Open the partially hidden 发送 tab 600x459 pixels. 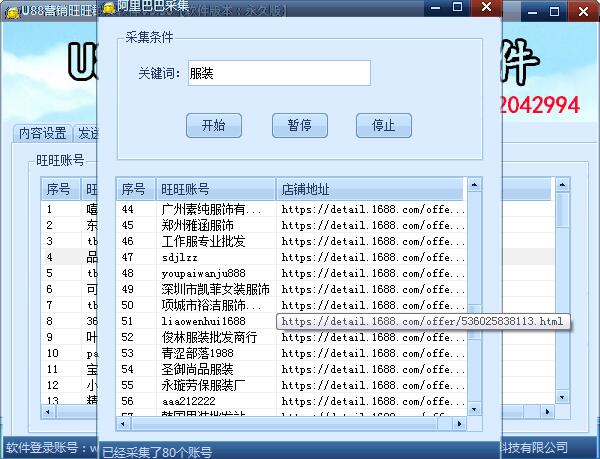pos(86,133)
